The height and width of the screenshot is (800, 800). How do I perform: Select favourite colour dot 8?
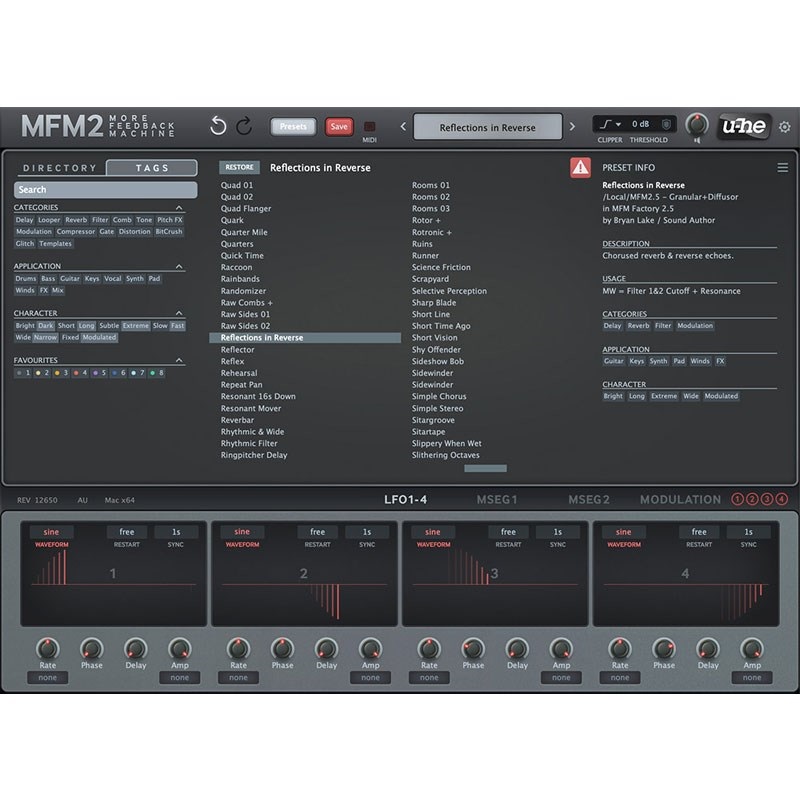[x=153, y=373]
